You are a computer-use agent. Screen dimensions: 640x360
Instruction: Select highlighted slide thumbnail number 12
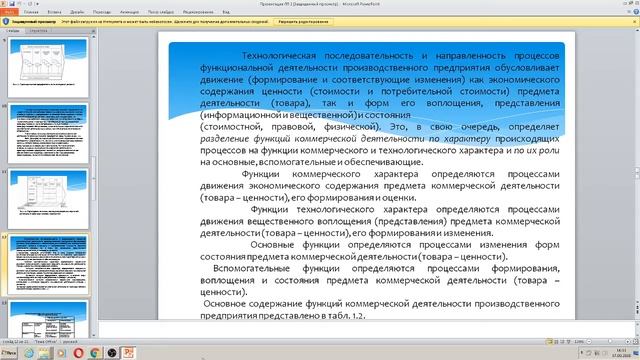(x=48, y=264)
